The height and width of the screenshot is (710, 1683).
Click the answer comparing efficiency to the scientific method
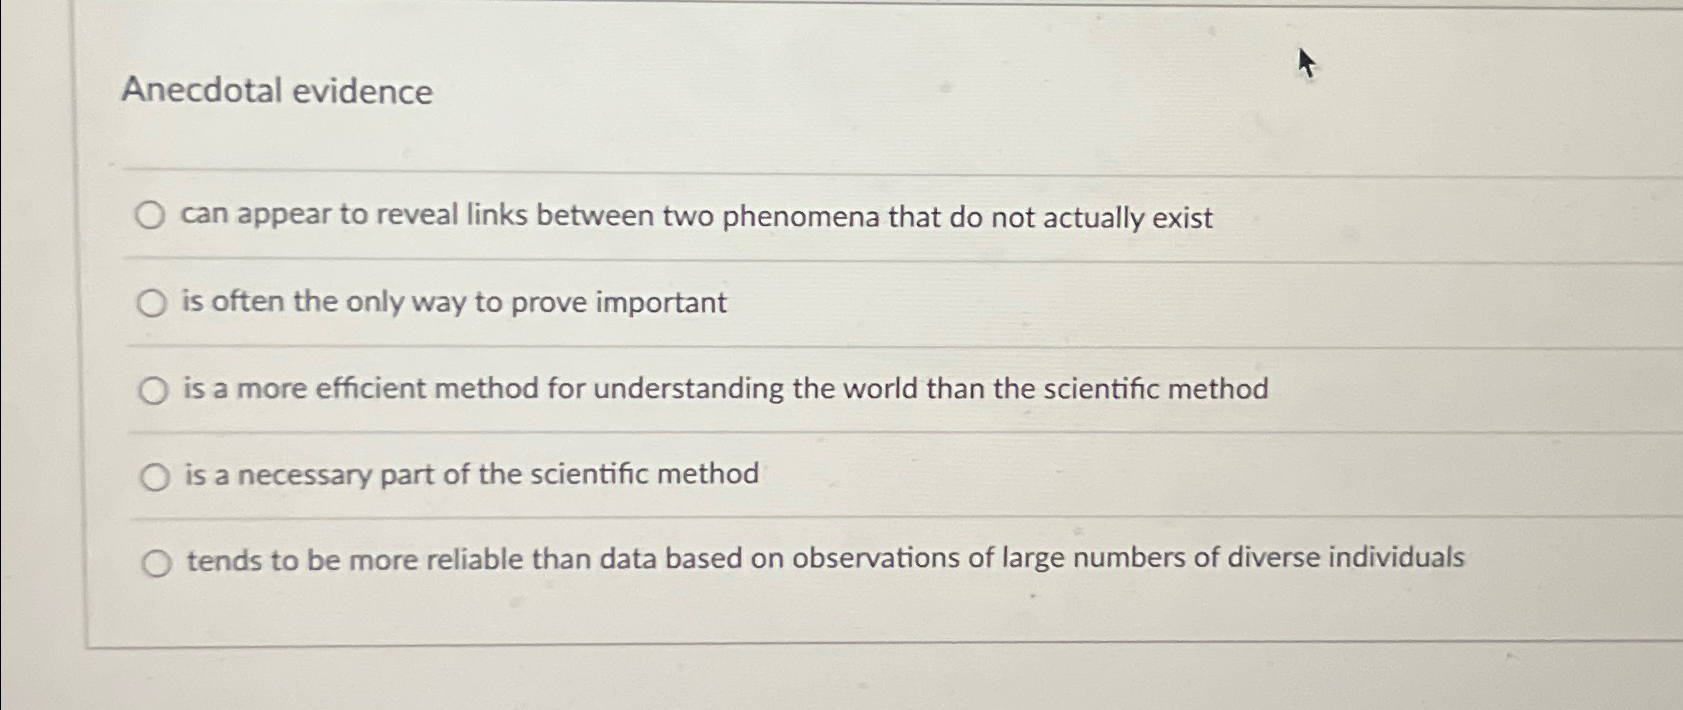(727, 389)
